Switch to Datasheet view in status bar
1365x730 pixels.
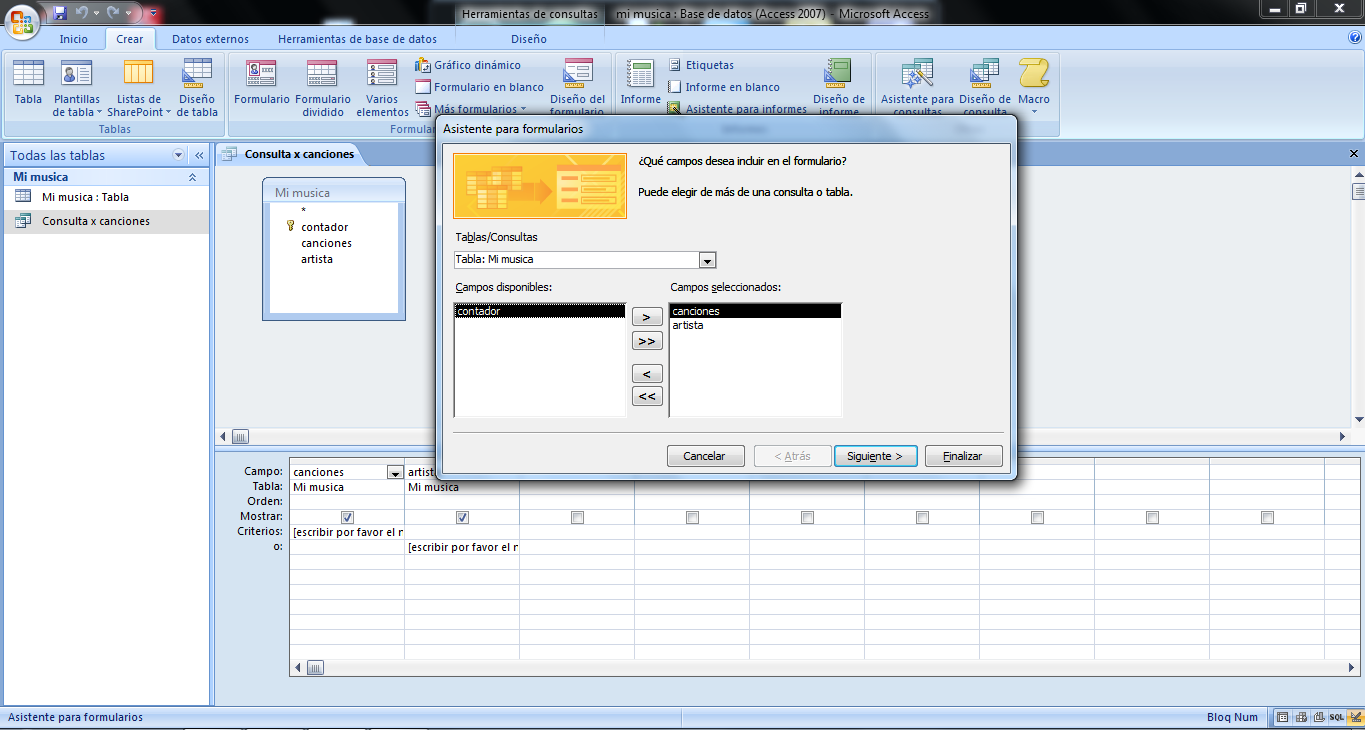click(x=1283, y=717)
